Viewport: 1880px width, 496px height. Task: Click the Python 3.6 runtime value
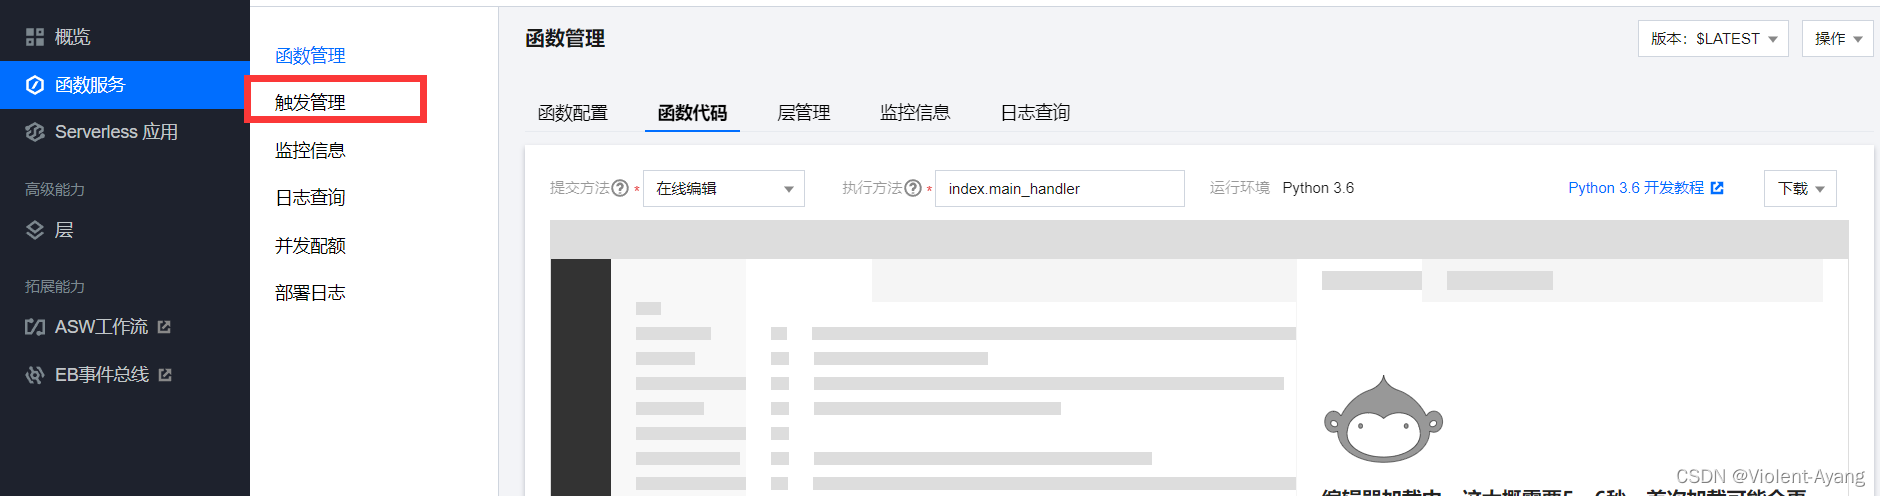point(1318,188)
